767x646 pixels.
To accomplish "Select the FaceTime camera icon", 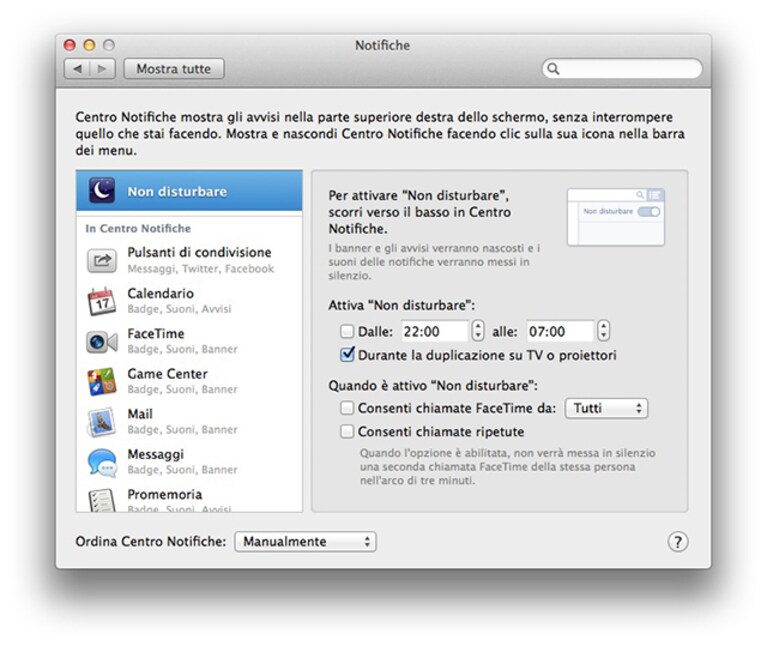I will (x=102, y=342).
